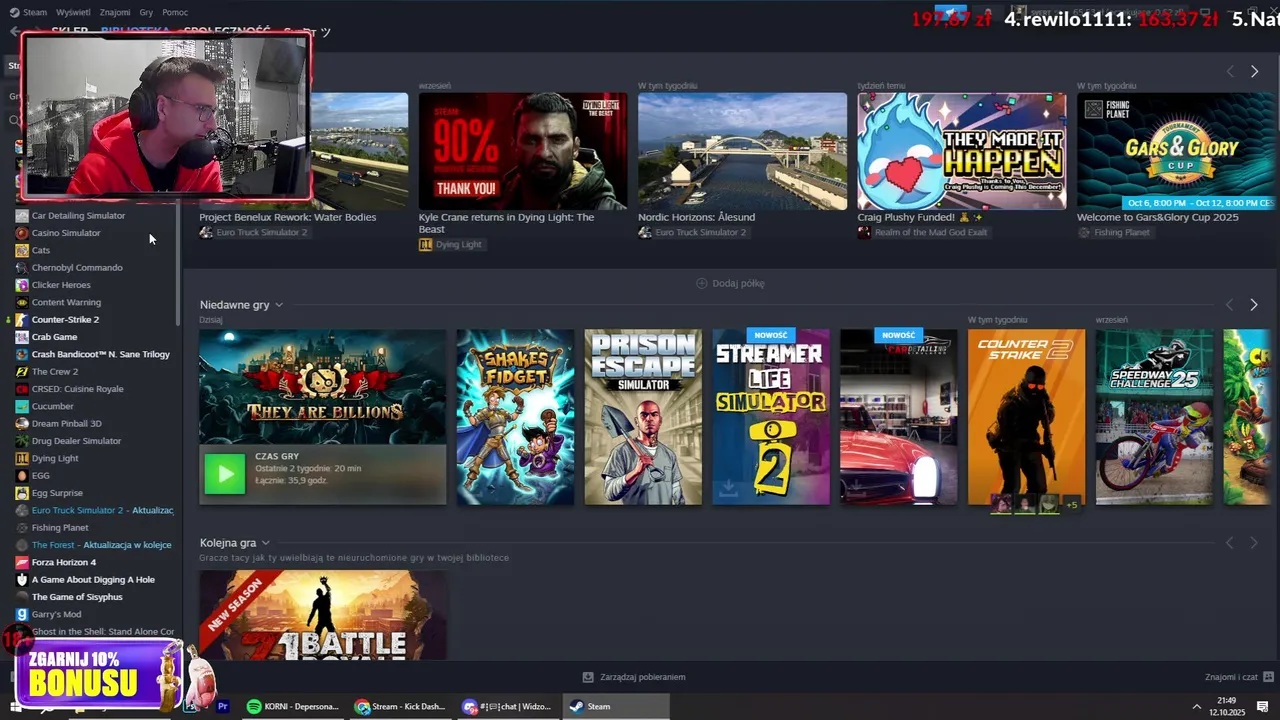
Task: Open the Znajomi menu
Action: click(115, 12)
